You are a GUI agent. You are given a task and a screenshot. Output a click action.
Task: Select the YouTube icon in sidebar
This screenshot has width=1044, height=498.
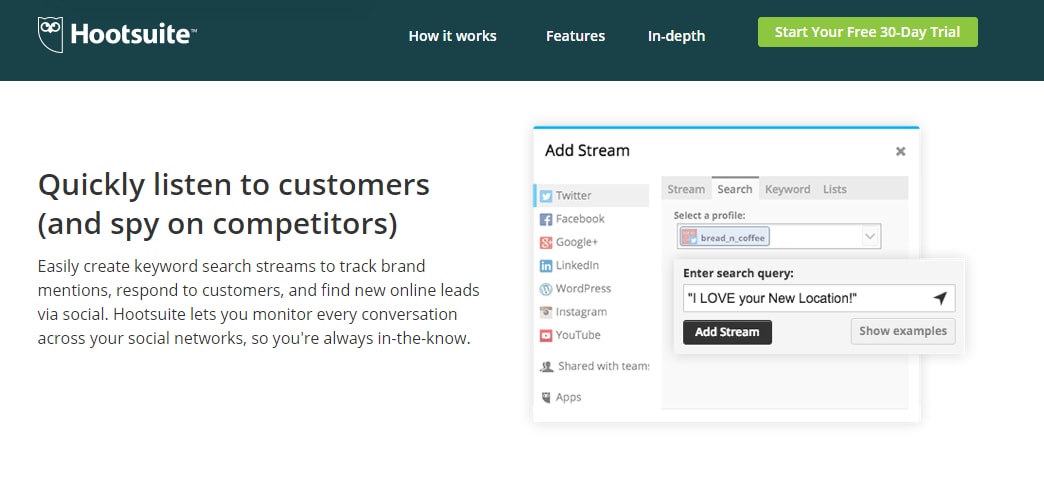click(x=546, y=335)
